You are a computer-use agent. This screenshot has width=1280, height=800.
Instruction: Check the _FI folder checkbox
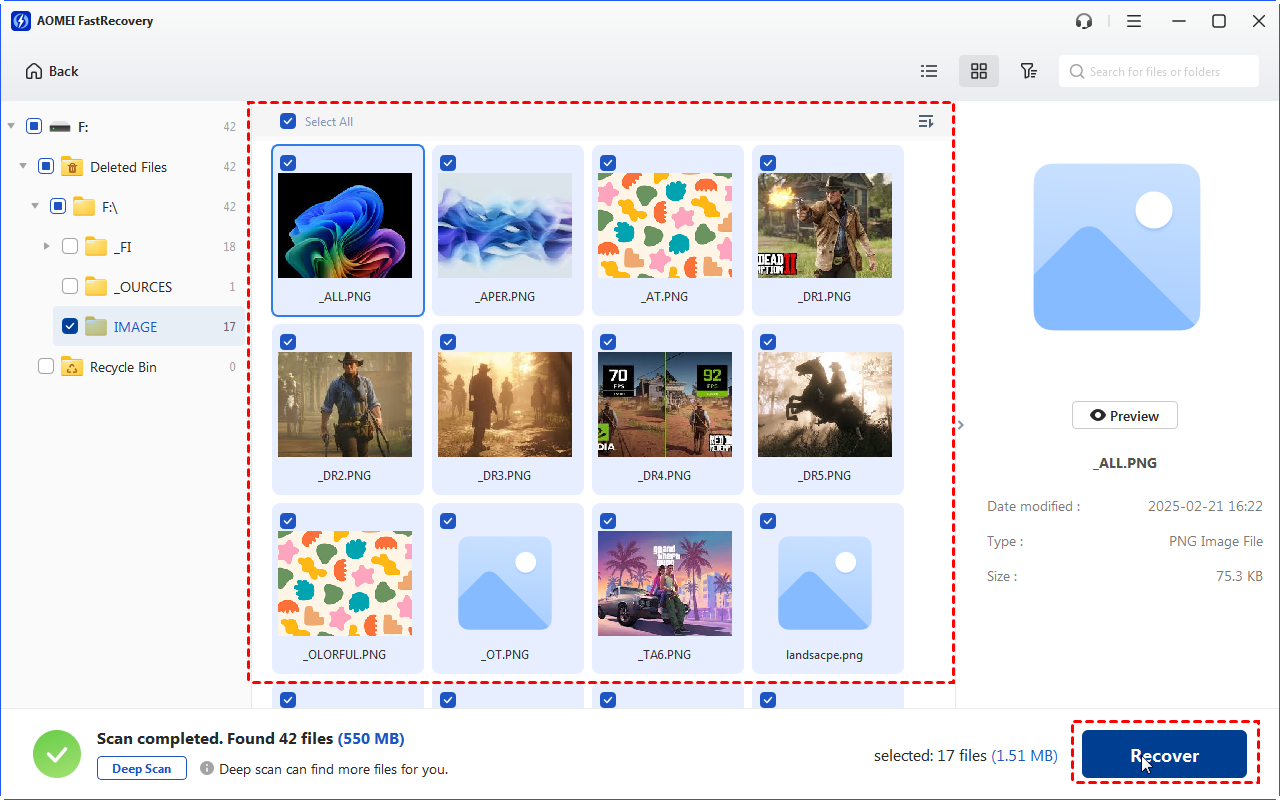[70, 247]
